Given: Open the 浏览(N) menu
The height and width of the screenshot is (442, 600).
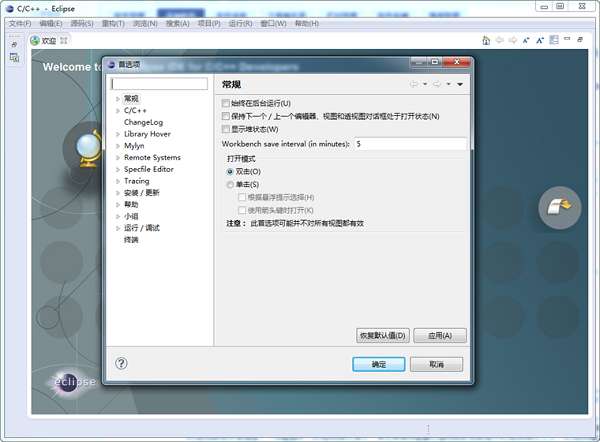Looking at the screenshot, I should pos(145,24).
